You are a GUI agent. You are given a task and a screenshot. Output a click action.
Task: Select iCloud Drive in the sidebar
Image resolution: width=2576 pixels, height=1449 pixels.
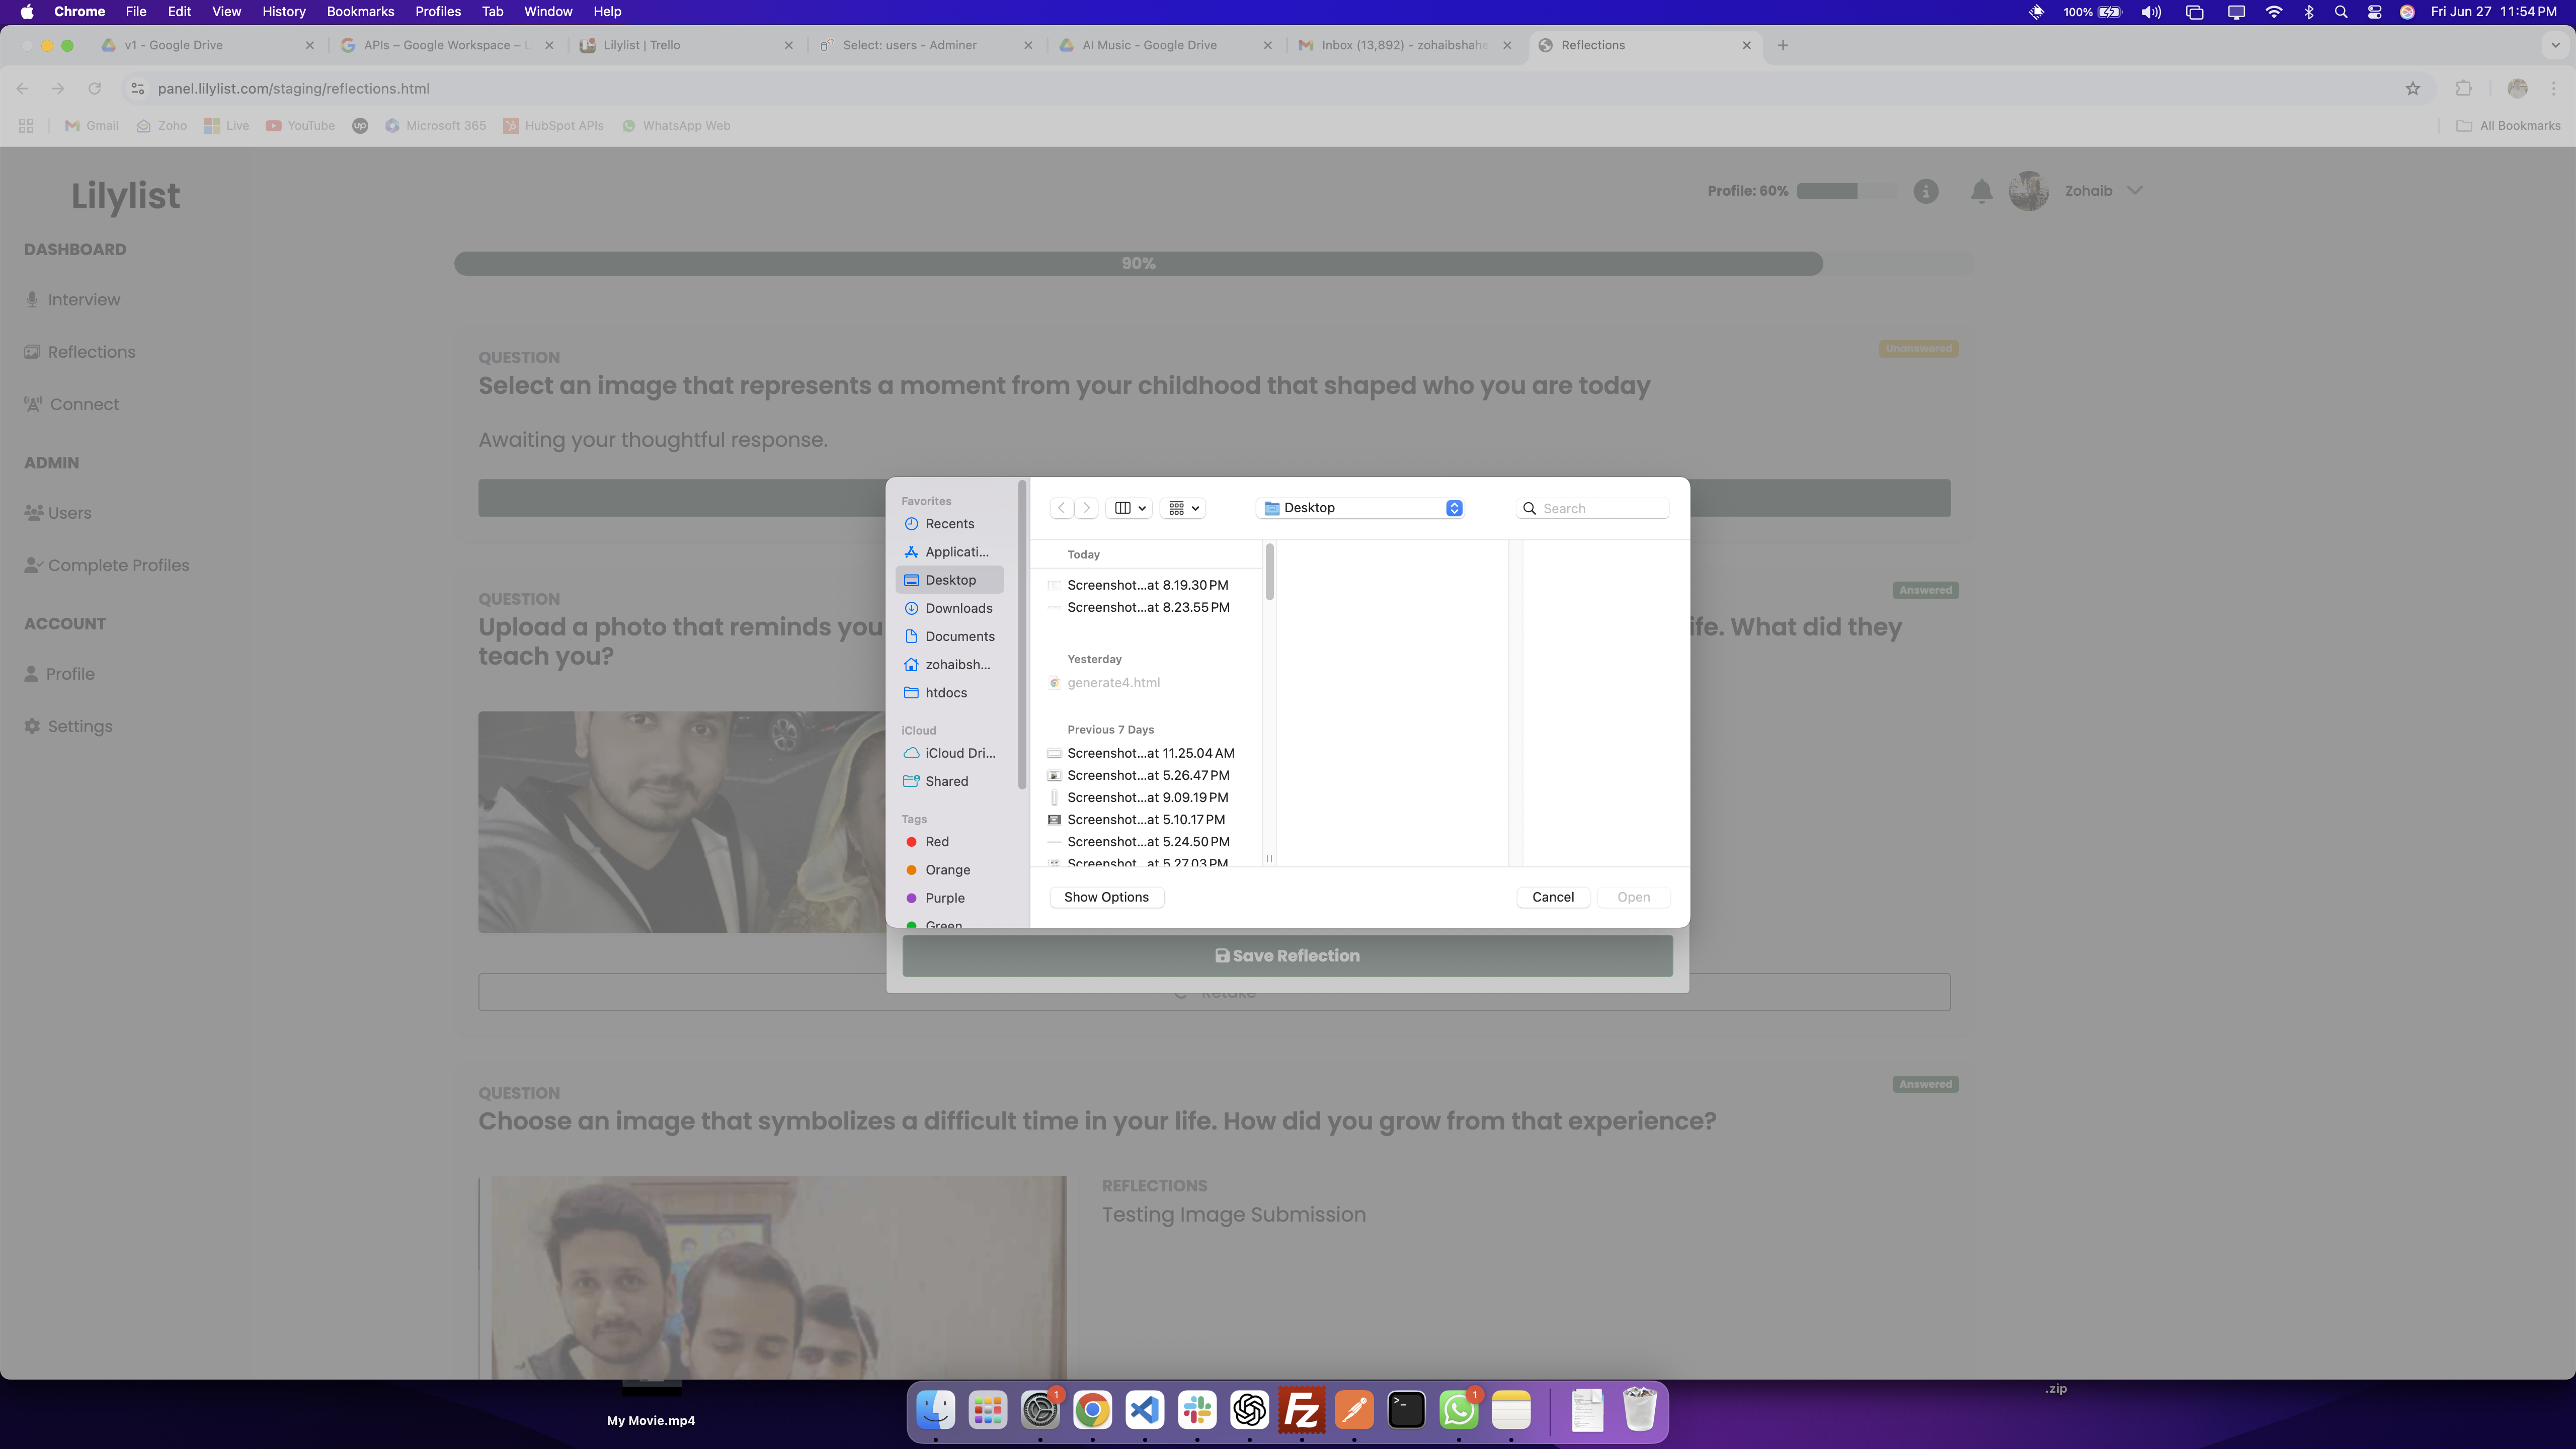(x=959, y=753)
